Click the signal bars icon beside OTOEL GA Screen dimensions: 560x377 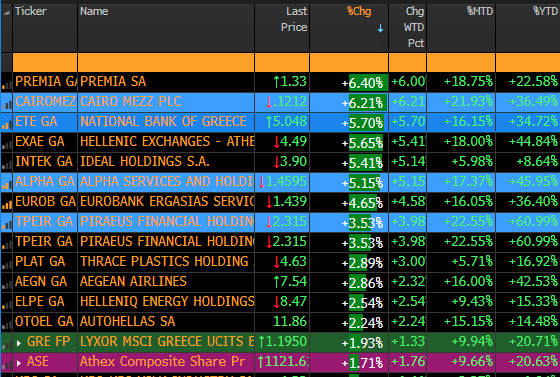point(6,324)
